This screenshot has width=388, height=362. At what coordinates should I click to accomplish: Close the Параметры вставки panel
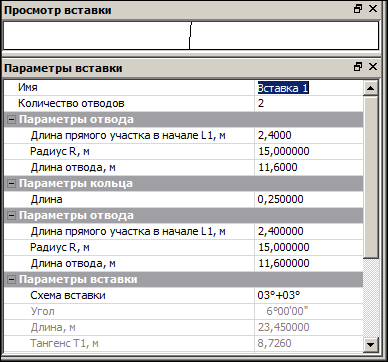tap(373, 67)
